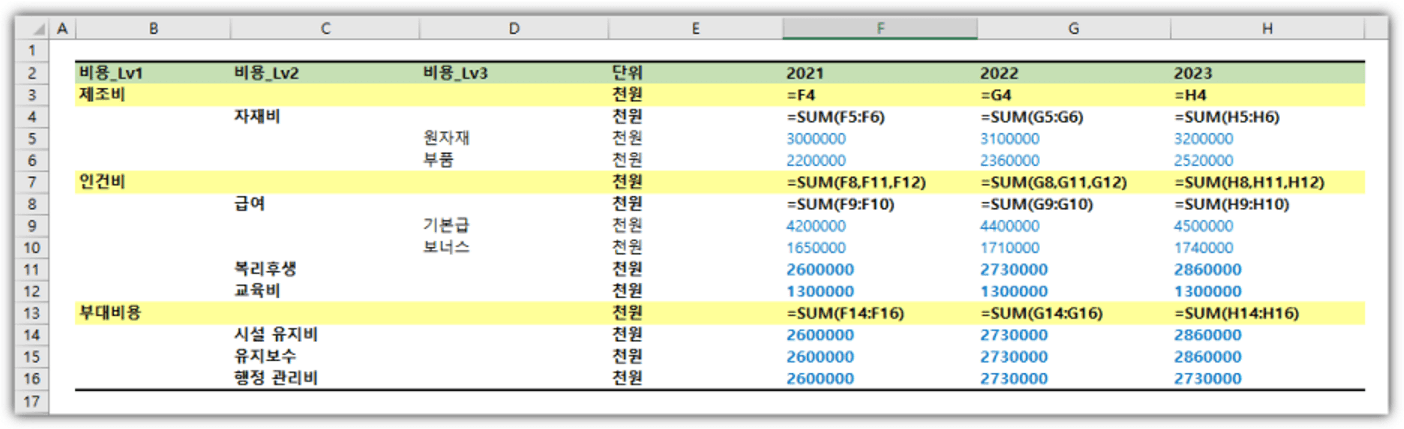1404x429 pixels.
Task: Click the =SUM(F9:F10) formula cell
Action: (x=880, y=204)
